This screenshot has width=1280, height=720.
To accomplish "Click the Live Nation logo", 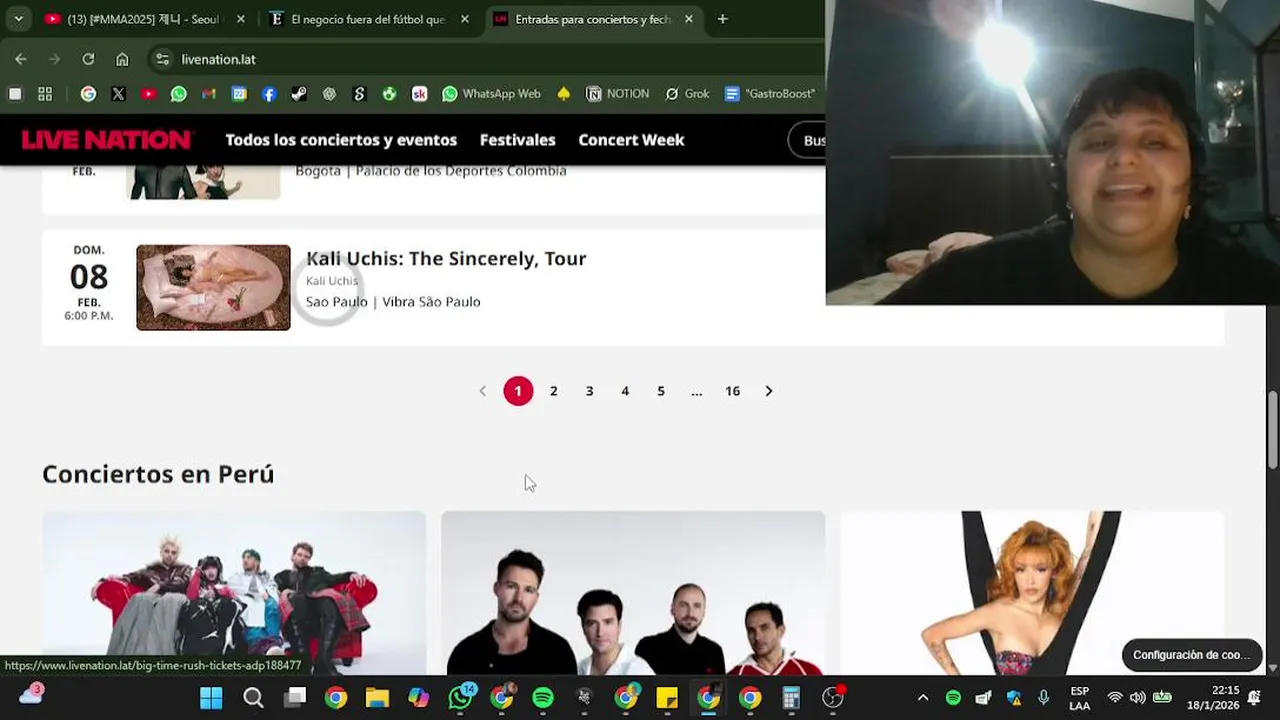I will pos(107,140).
